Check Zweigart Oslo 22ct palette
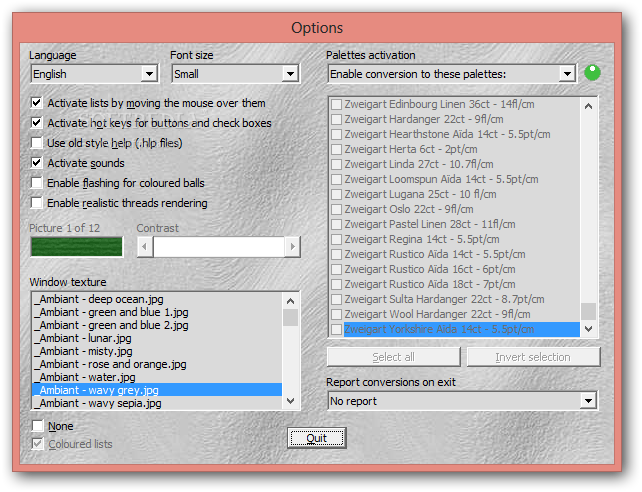 pyautogui.click(x=336, y=210)
